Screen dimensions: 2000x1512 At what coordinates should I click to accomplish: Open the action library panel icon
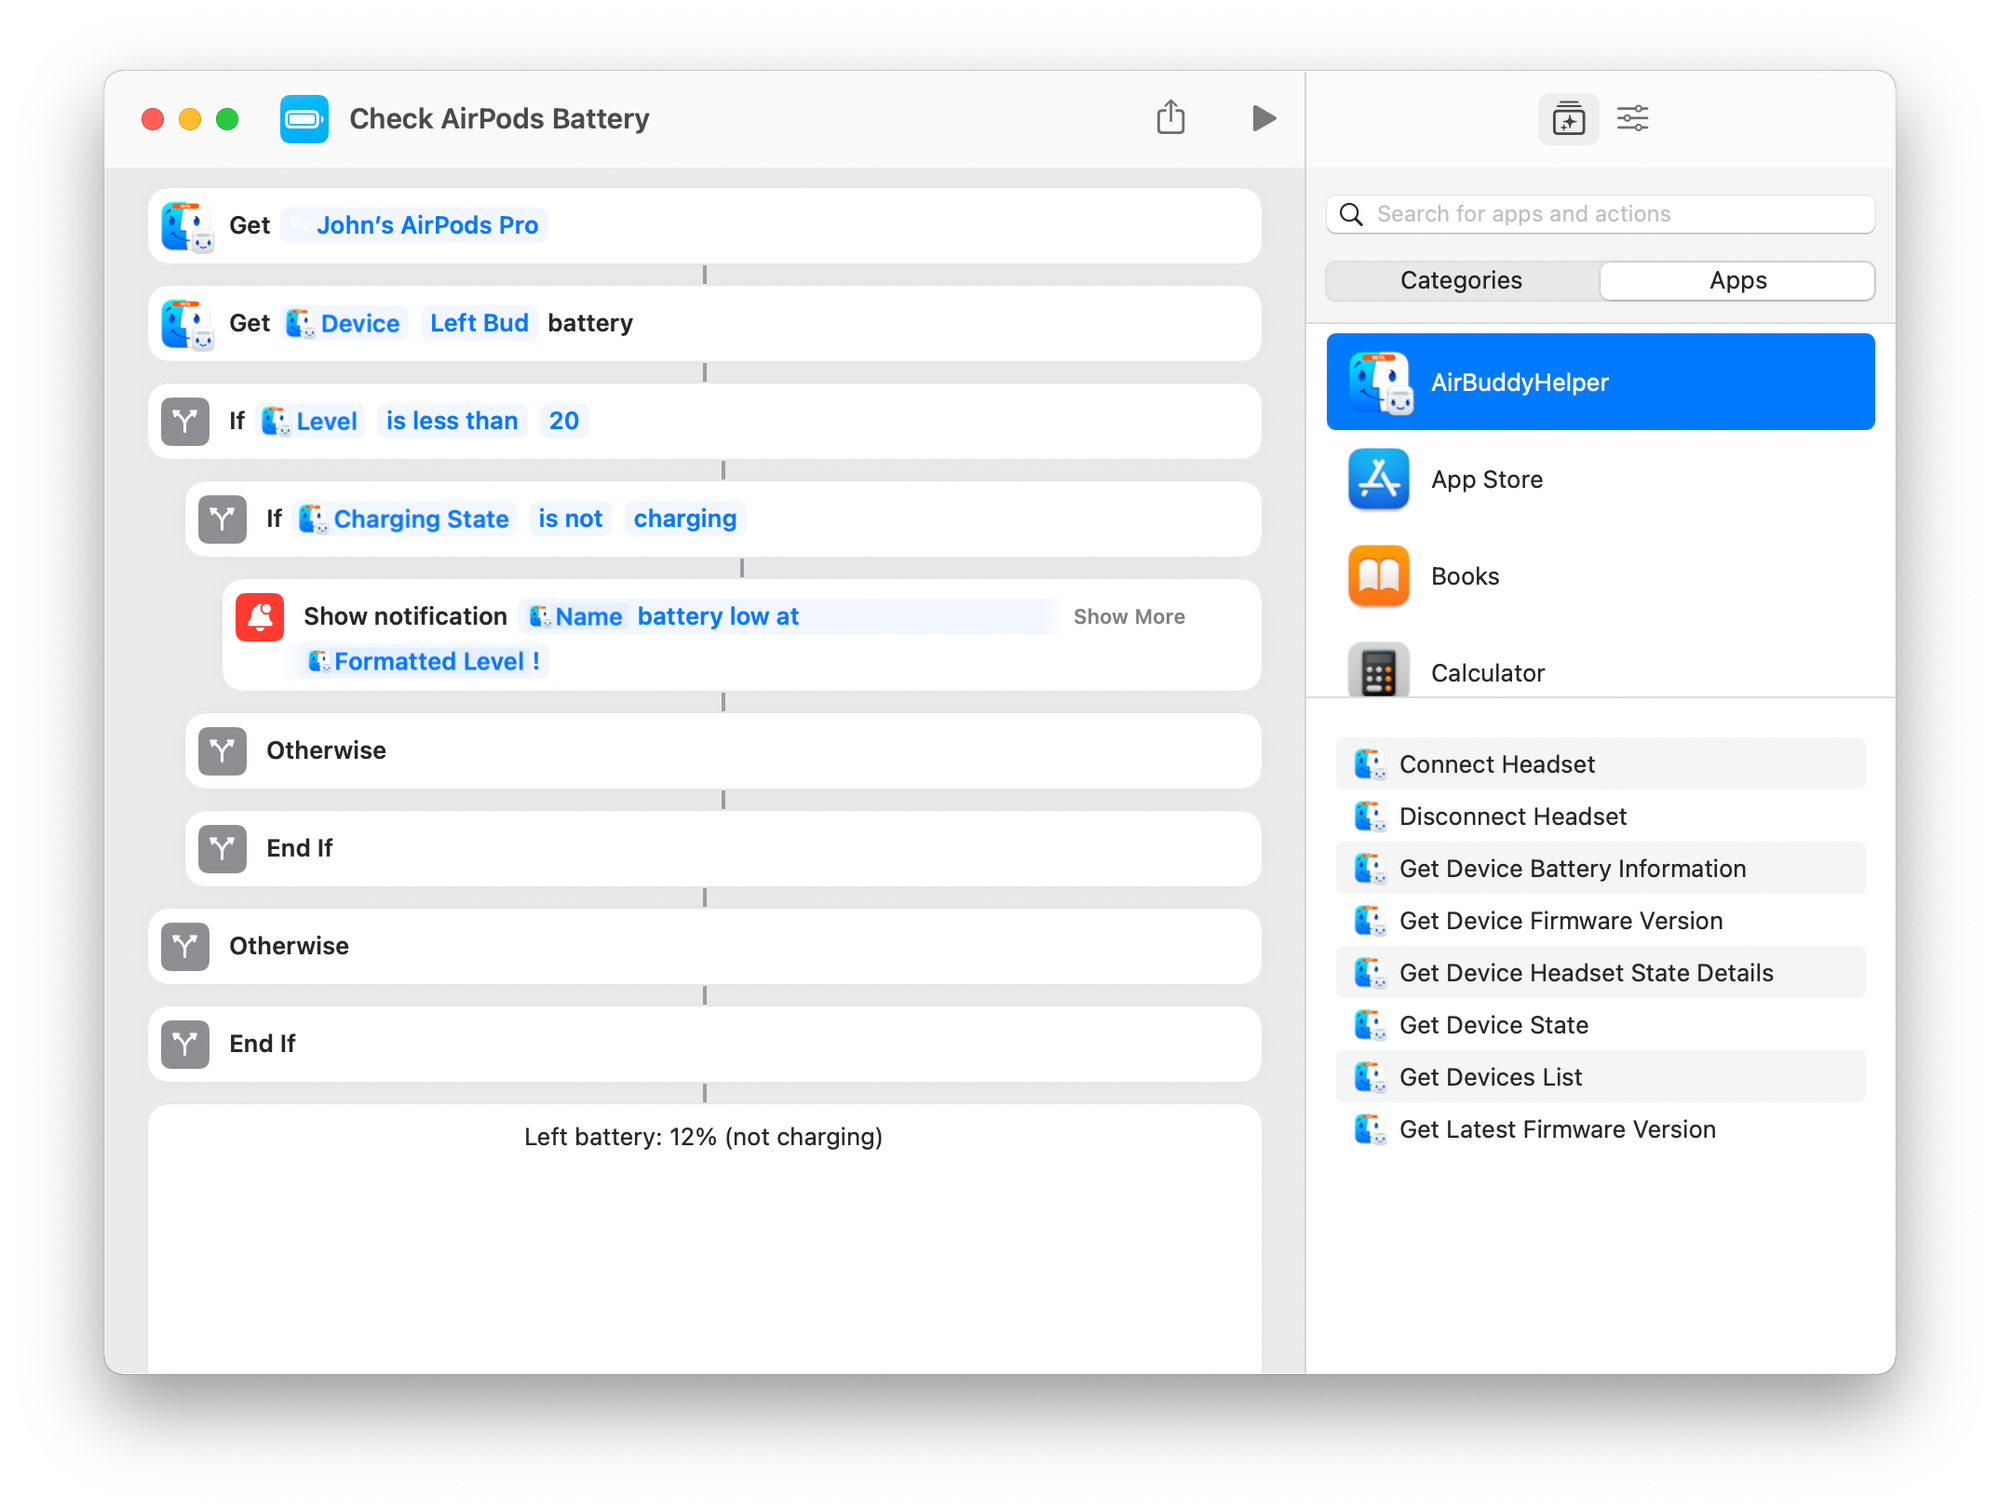(x=1567, y=119)
